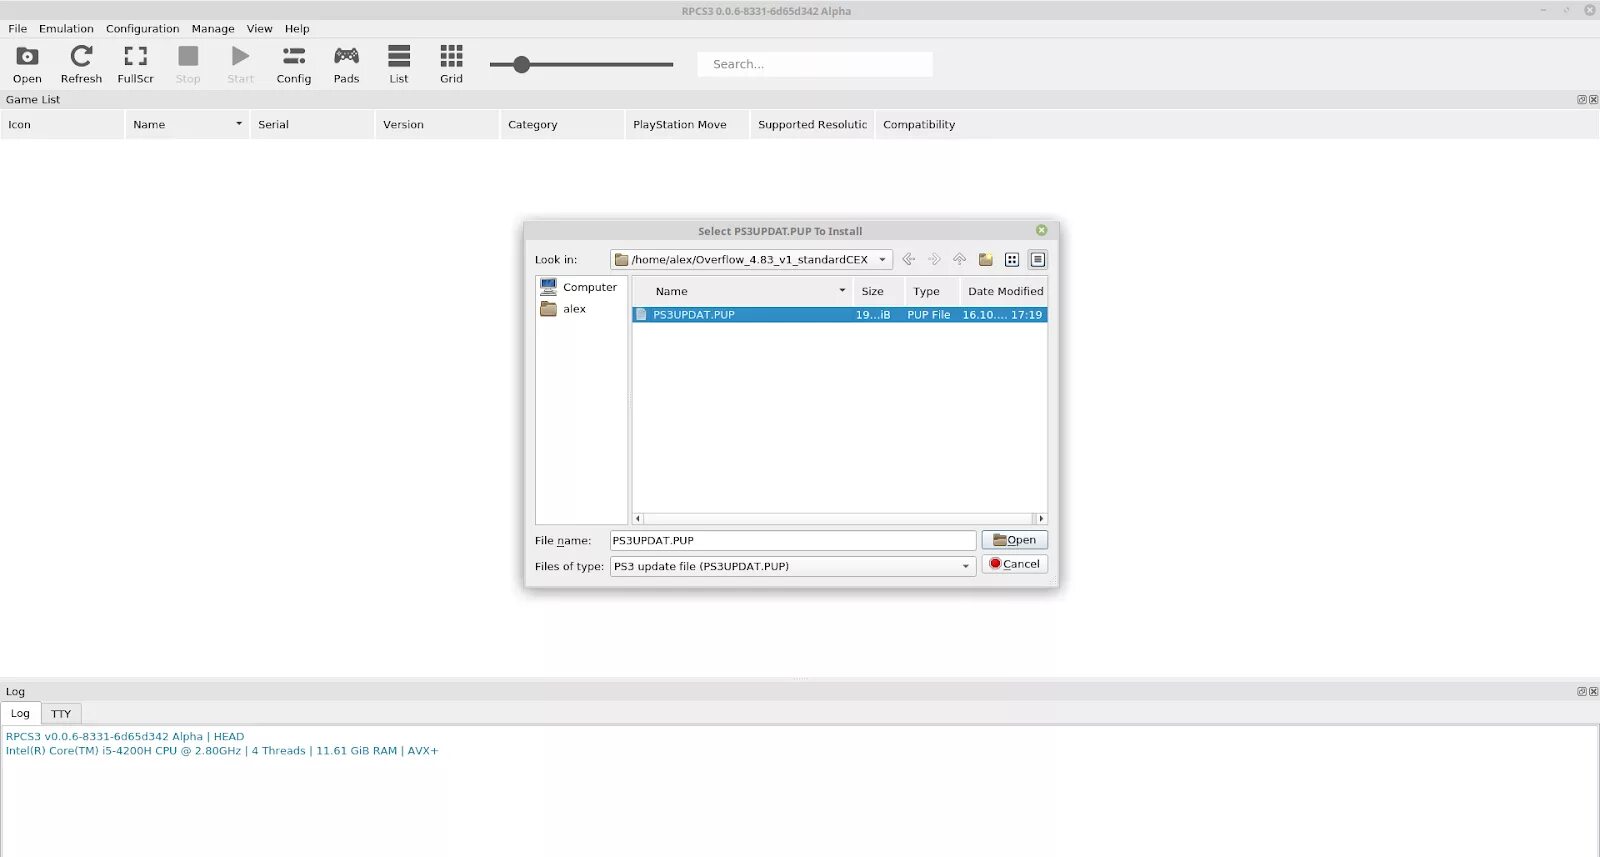Select Computer in dialog sidebar

click(579, 287)
